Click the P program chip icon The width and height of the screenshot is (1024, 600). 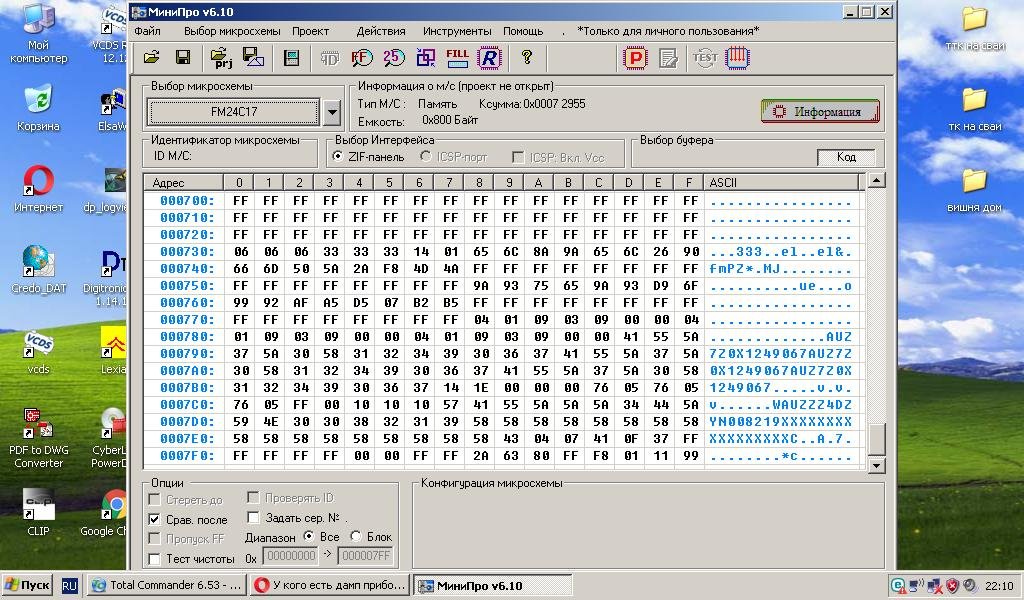point(635,58)
